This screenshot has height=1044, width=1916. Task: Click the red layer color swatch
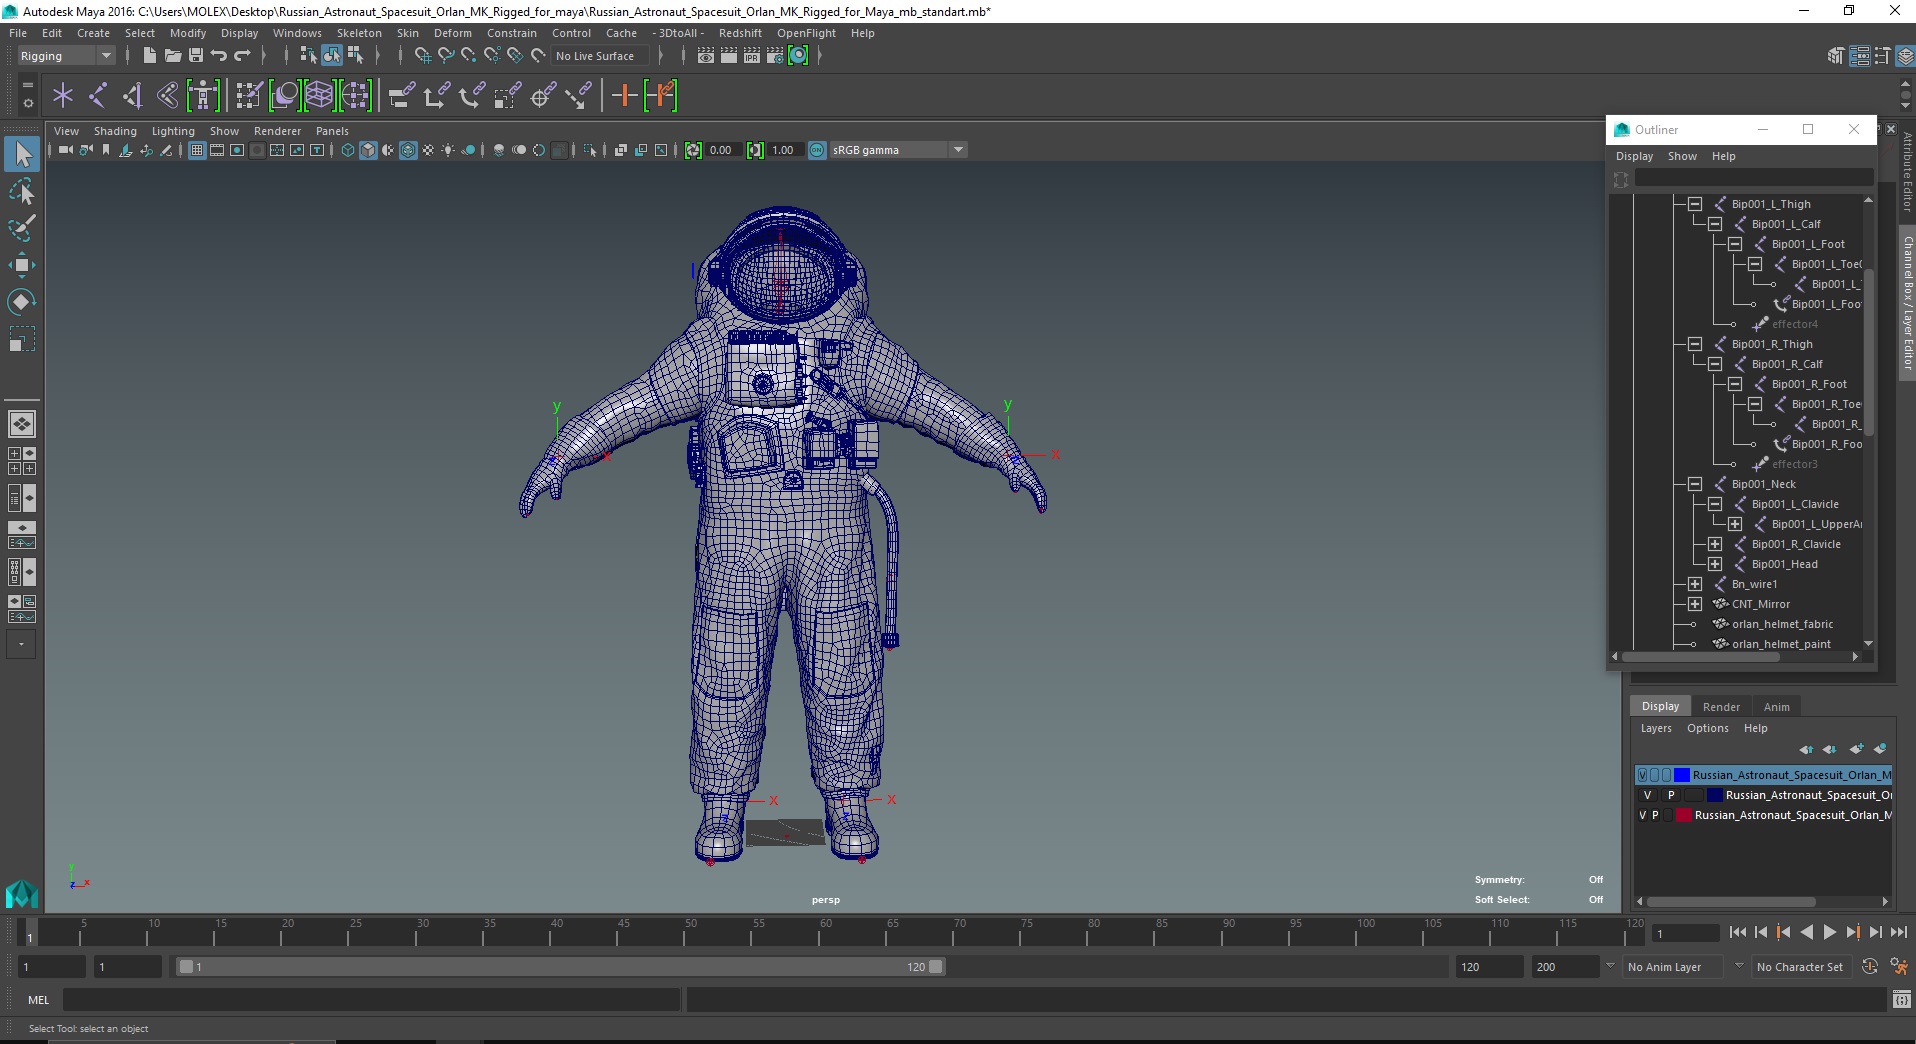click(x=1684, y=815)
